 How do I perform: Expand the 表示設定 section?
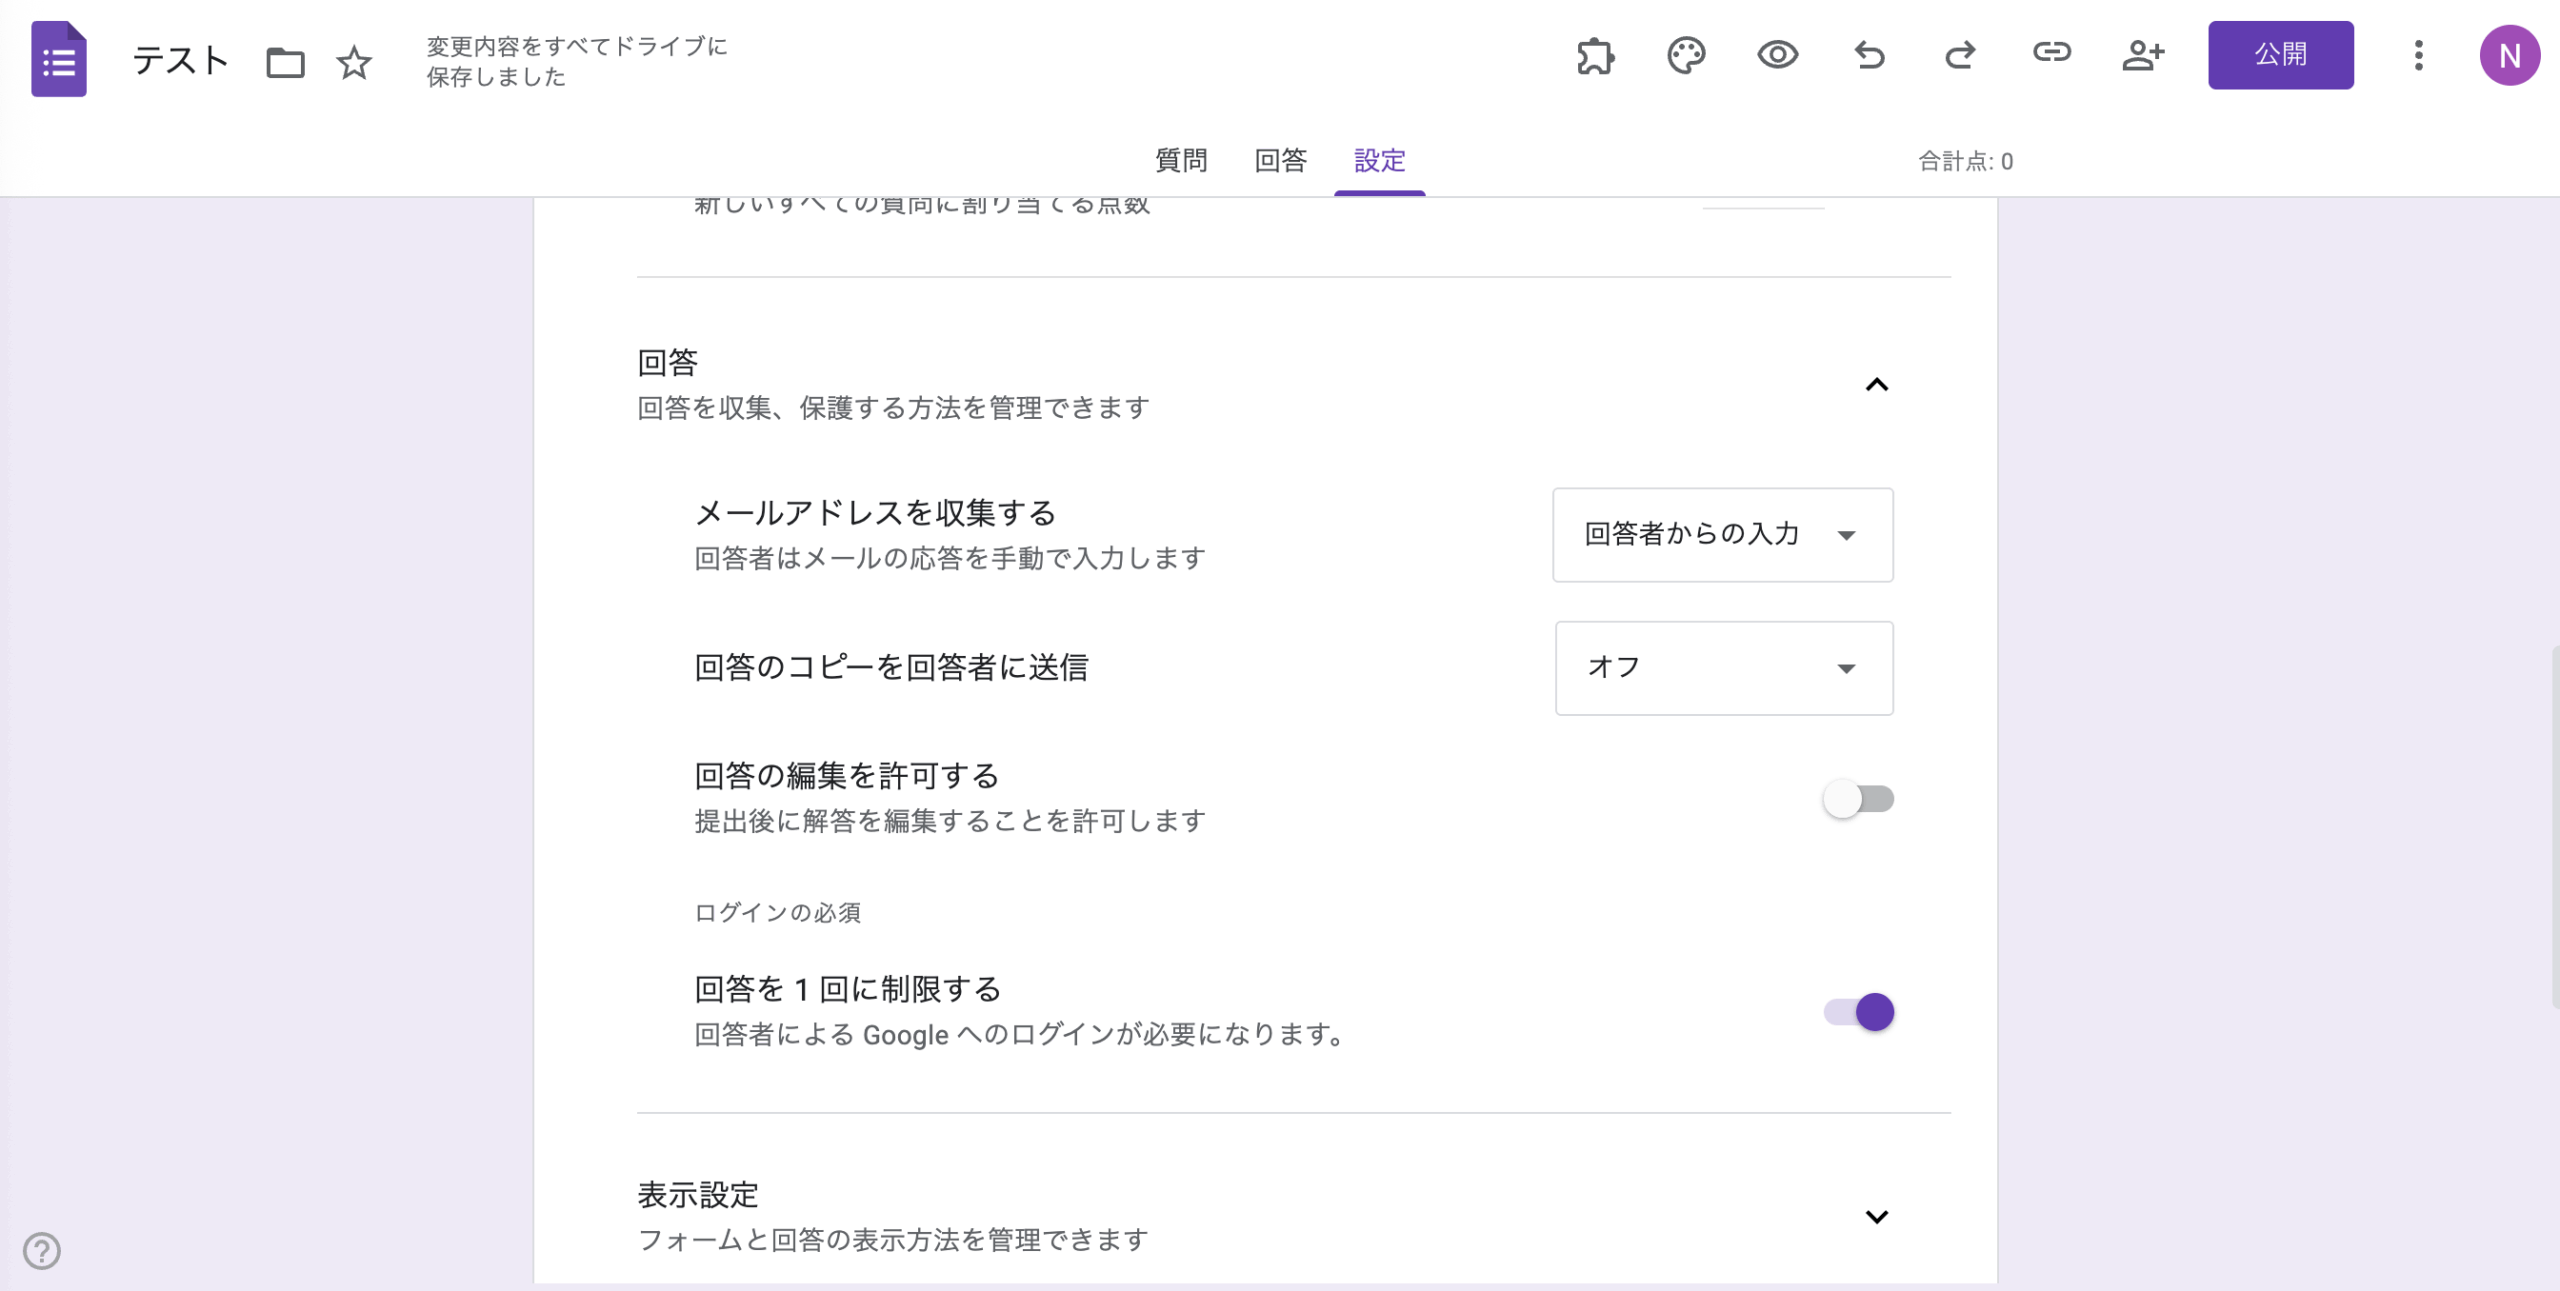coord(1878,1217)
